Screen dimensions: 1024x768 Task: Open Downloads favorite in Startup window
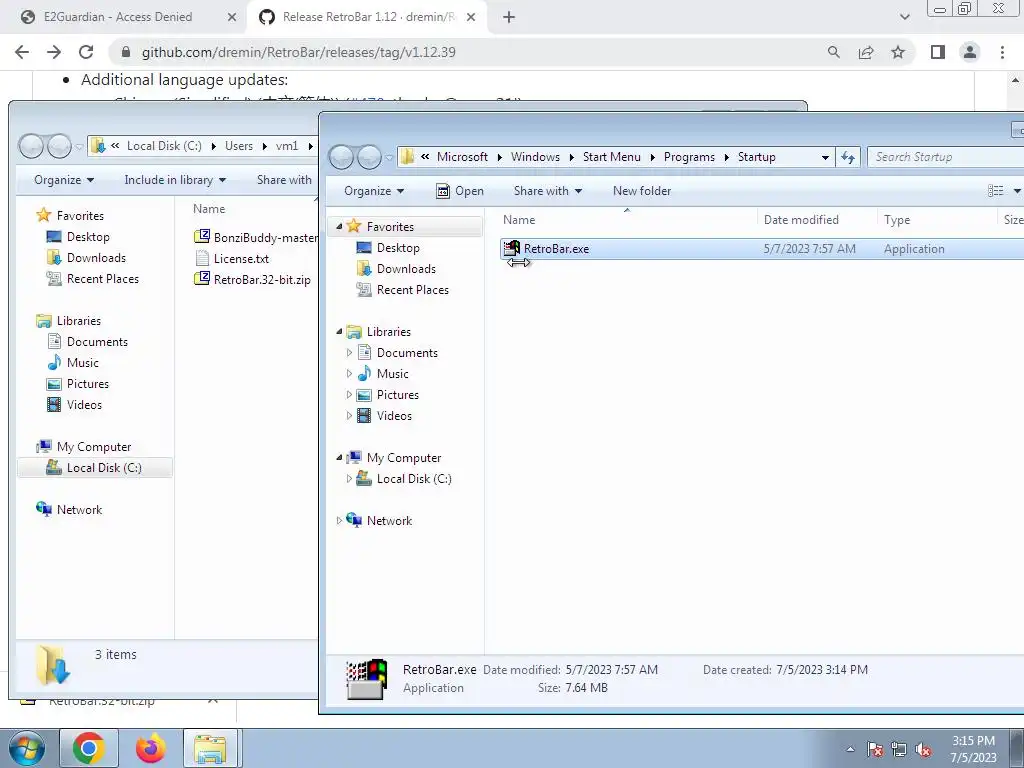396,268
